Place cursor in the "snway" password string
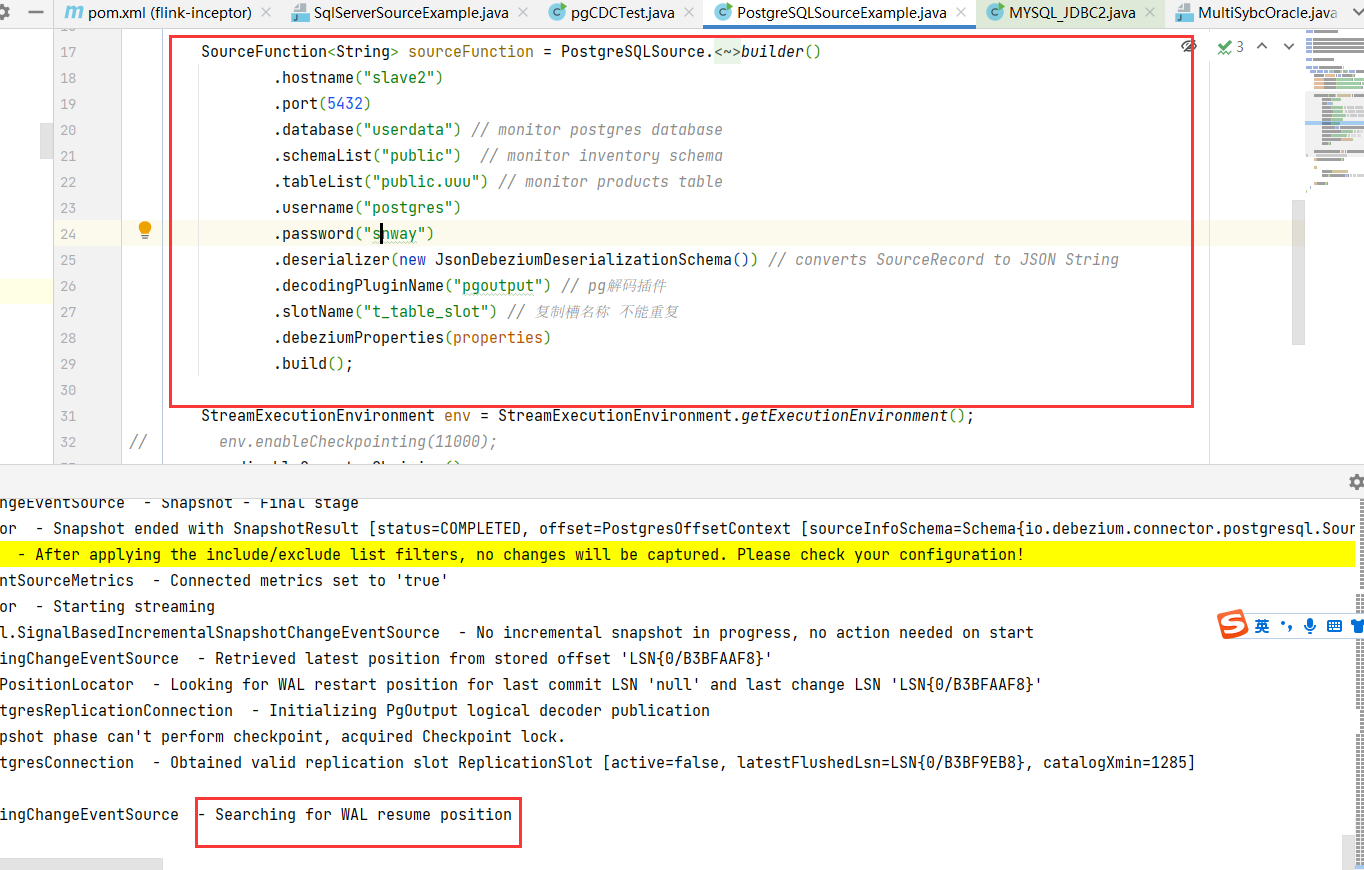The image size is (1364, 870). click(396, 234)
